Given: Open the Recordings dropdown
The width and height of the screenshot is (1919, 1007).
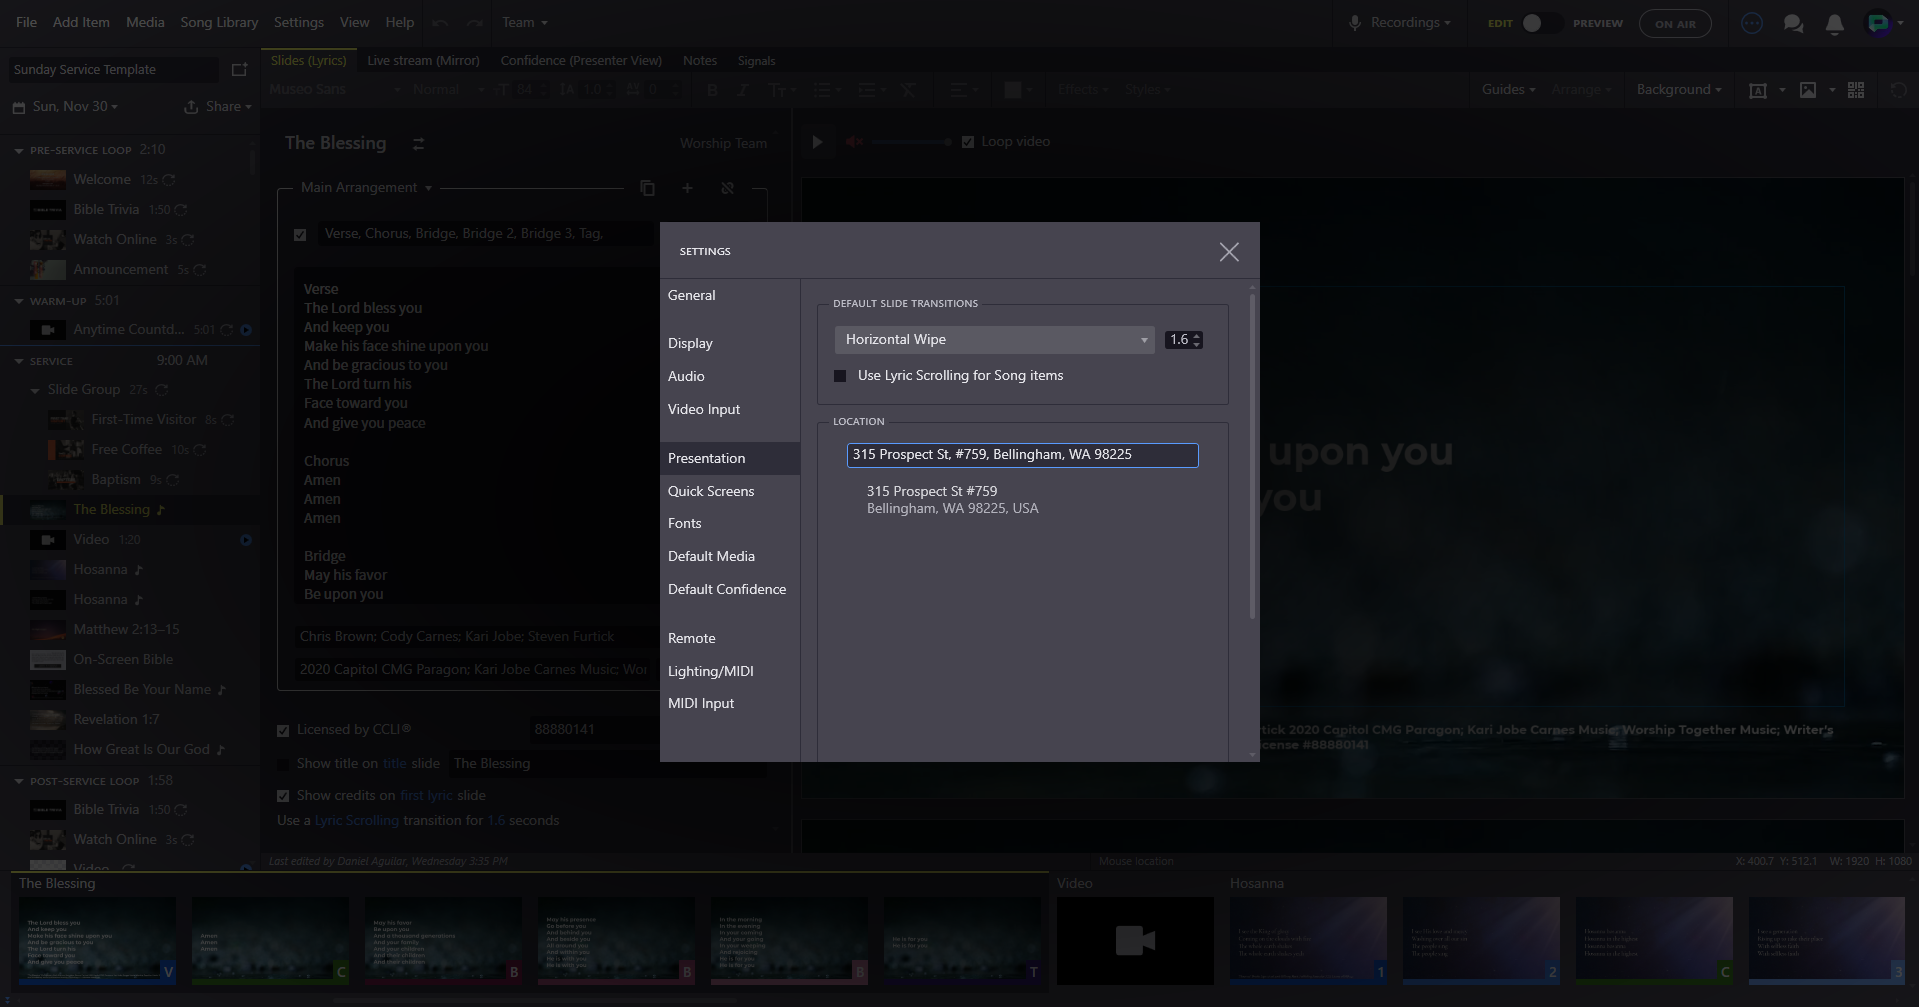Looking at the screenshot, I should pos(1410,23).
